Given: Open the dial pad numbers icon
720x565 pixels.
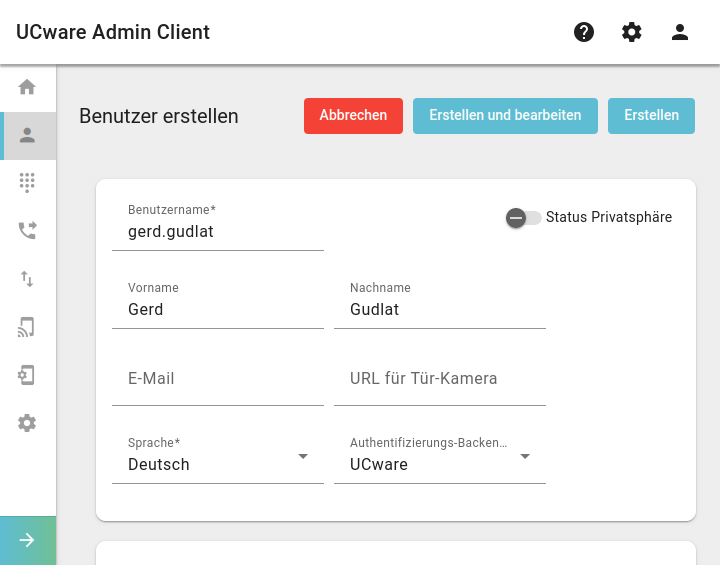Looking at the screenshot, I should (x=27, y=183).
